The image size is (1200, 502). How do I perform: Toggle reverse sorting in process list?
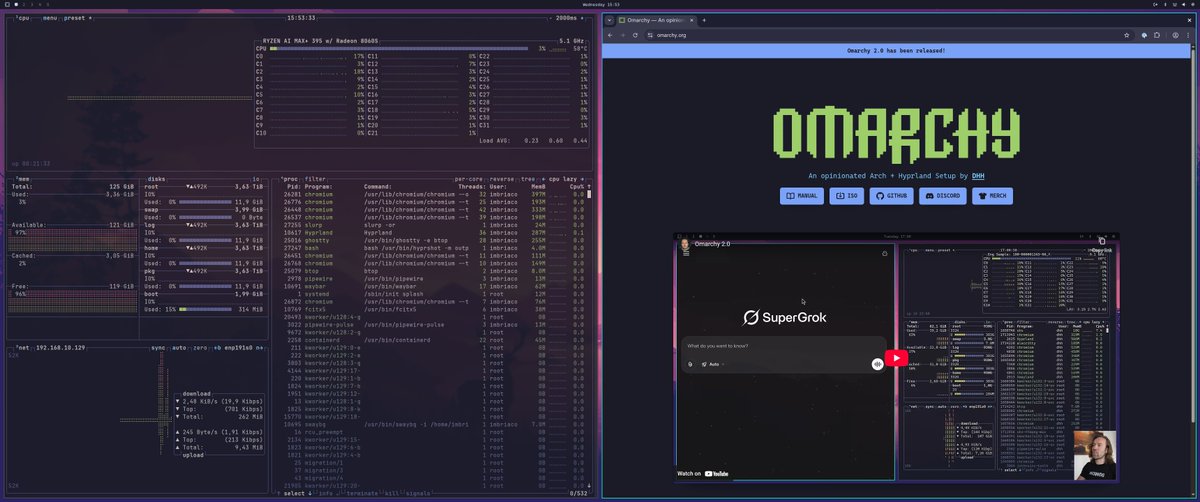click(x=503, y=178)
